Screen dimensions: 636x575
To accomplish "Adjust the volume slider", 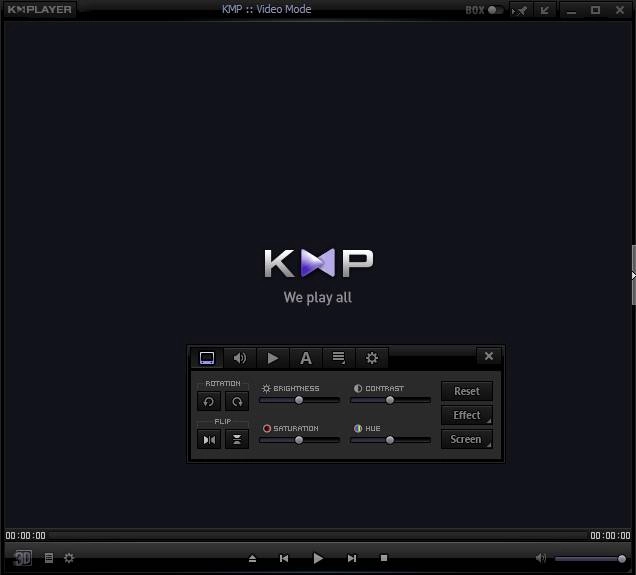I will click(590, 559).
